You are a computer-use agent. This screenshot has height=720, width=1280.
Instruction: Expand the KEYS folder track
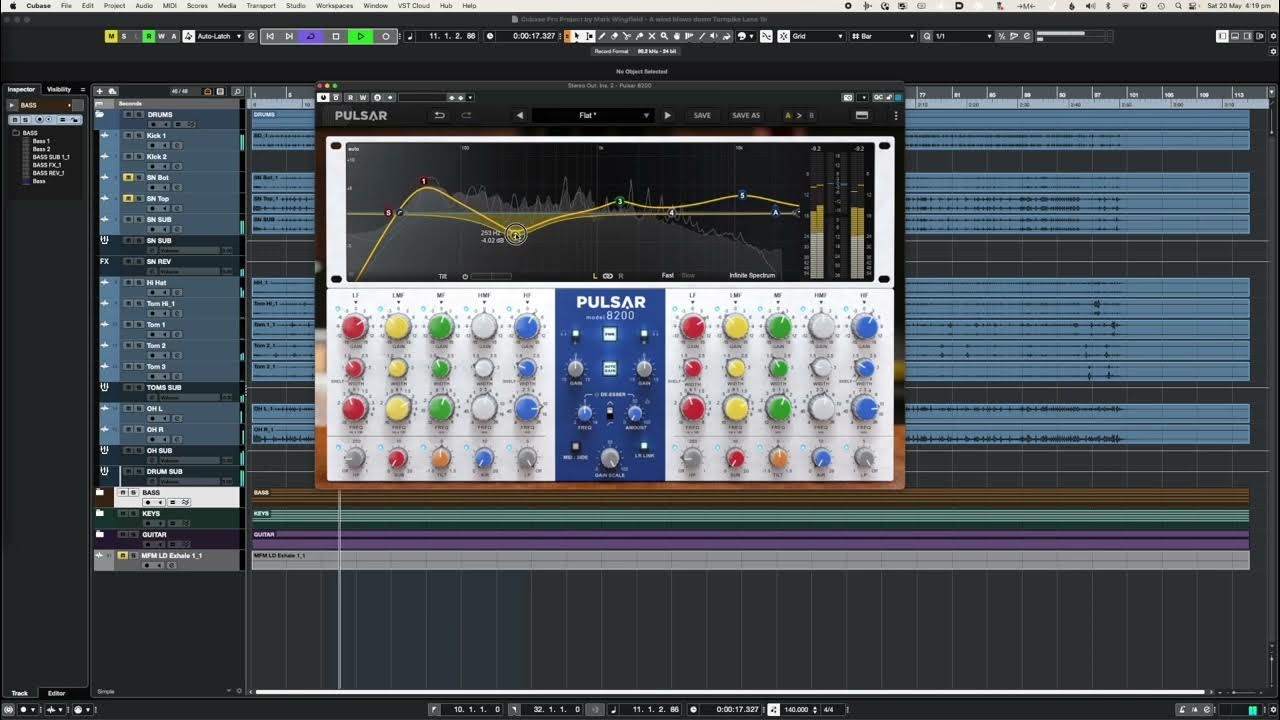pos(100,513)
